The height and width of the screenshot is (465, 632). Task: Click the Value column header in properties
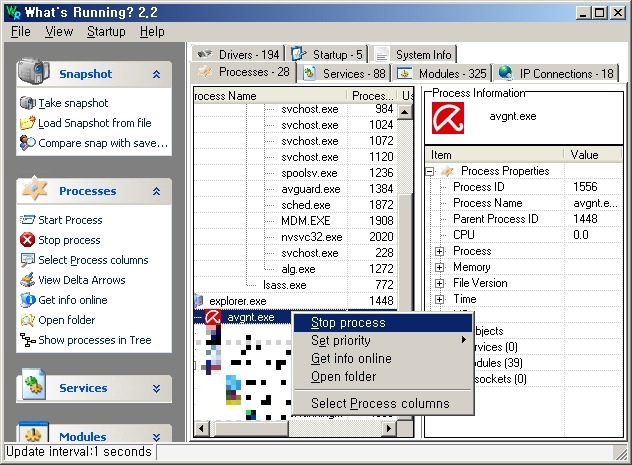click(x=593, y=155)
